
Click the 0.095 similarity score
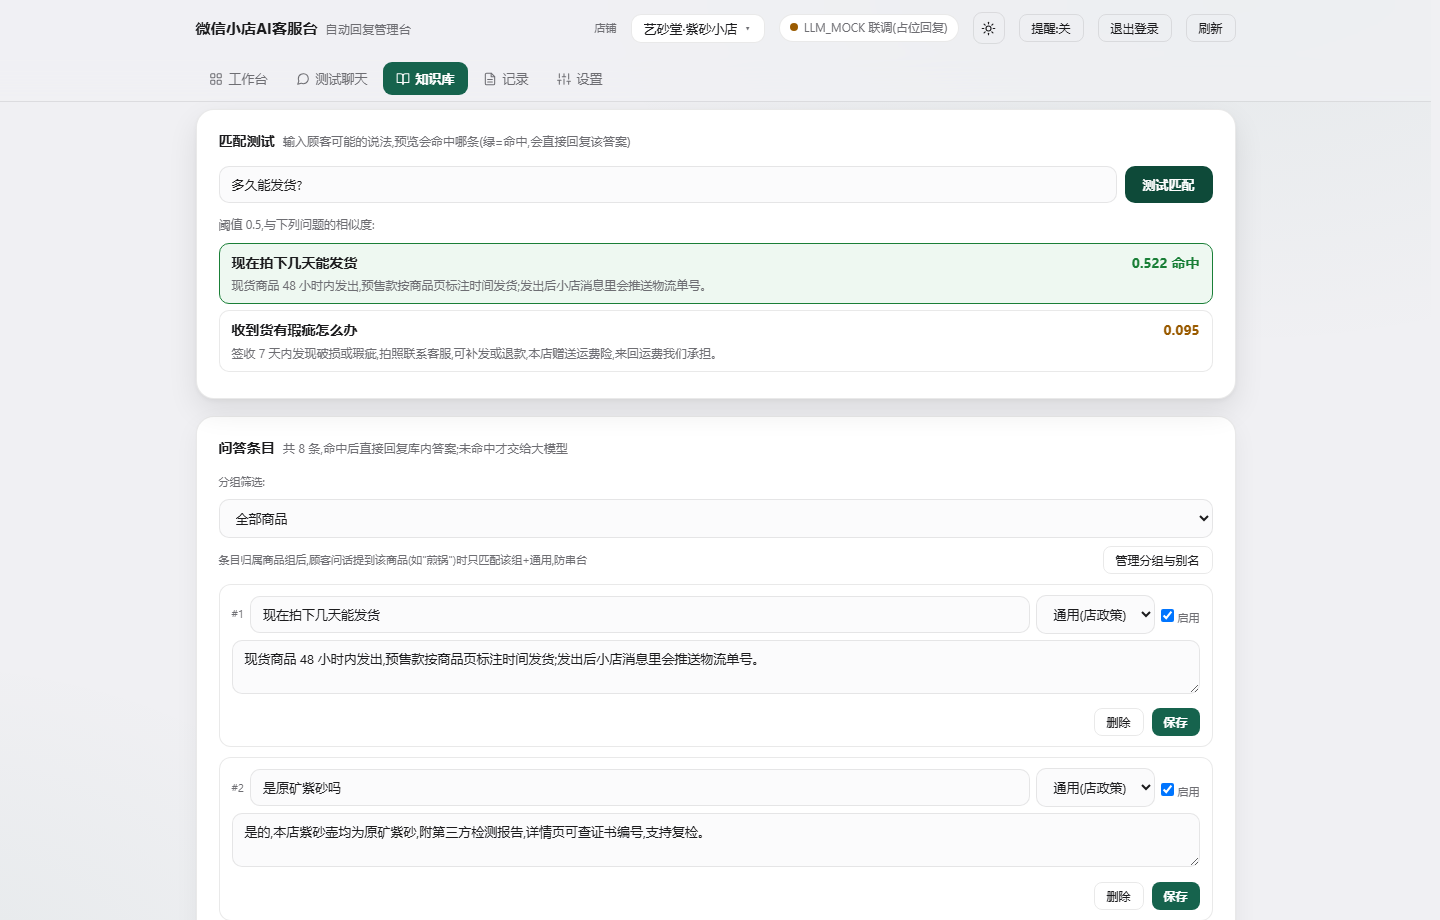pyautogui.click(x=1181, y=330)
